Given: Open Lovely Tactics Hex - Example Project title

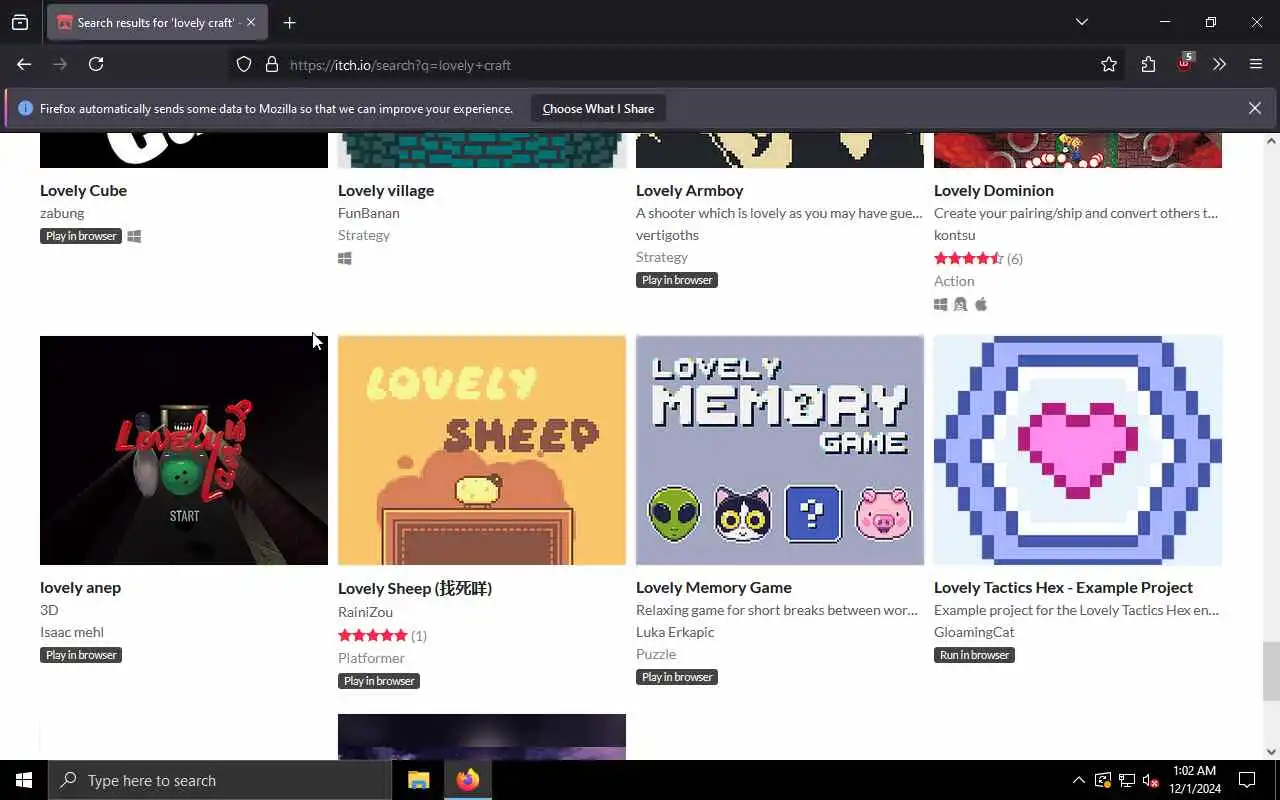Looking at the screenshot, I should click(1063, 587).
